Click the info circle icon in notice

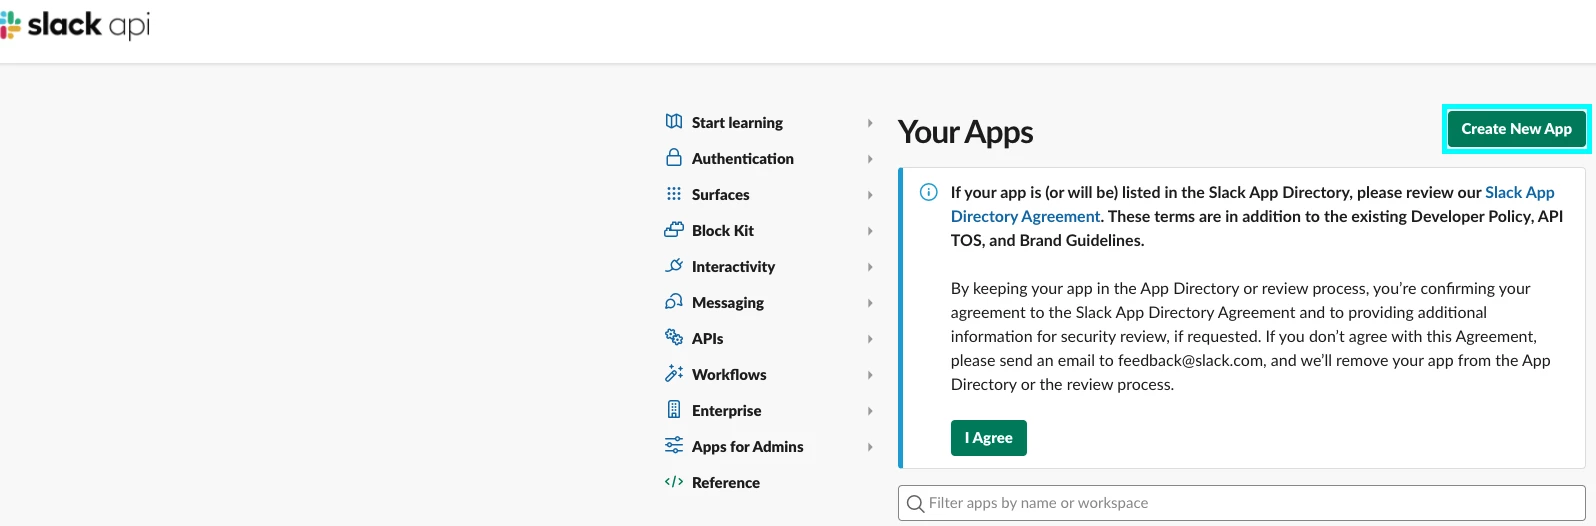(x=929, y=192)
